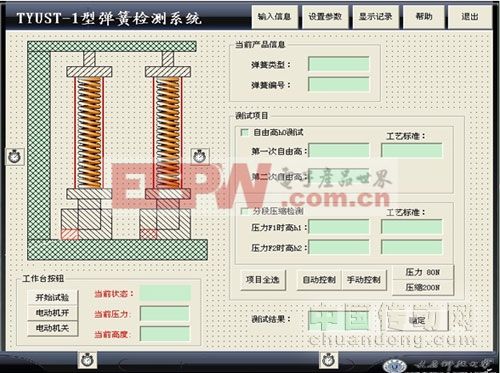Click the 当前状态 display field
Screen dimensions: 500x373
[x=165, y=293]
